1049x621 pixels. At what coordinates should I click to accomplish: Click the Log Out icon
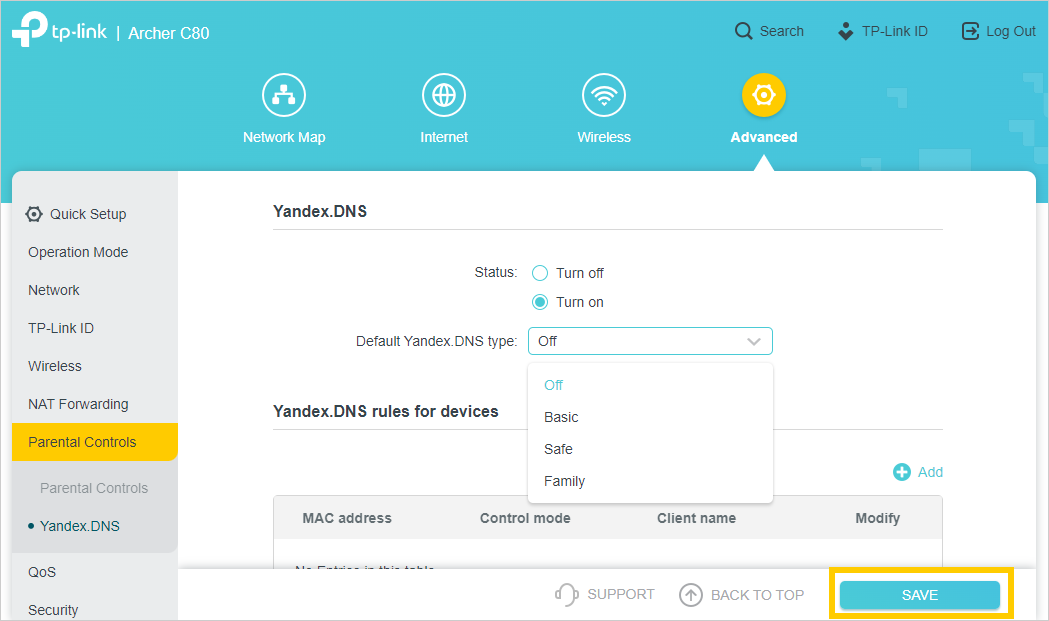(x=970, y=31)
